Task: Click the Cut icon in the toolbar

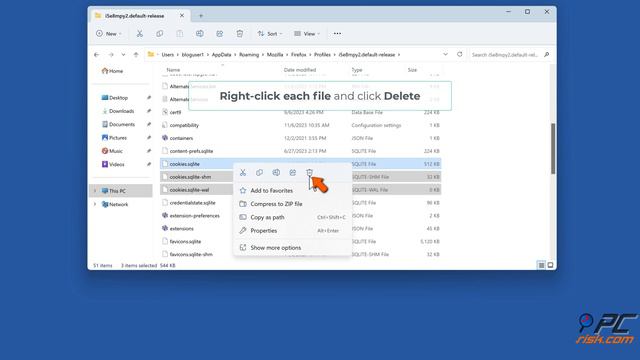Action: pyautogui.click(x=140, y=34)
